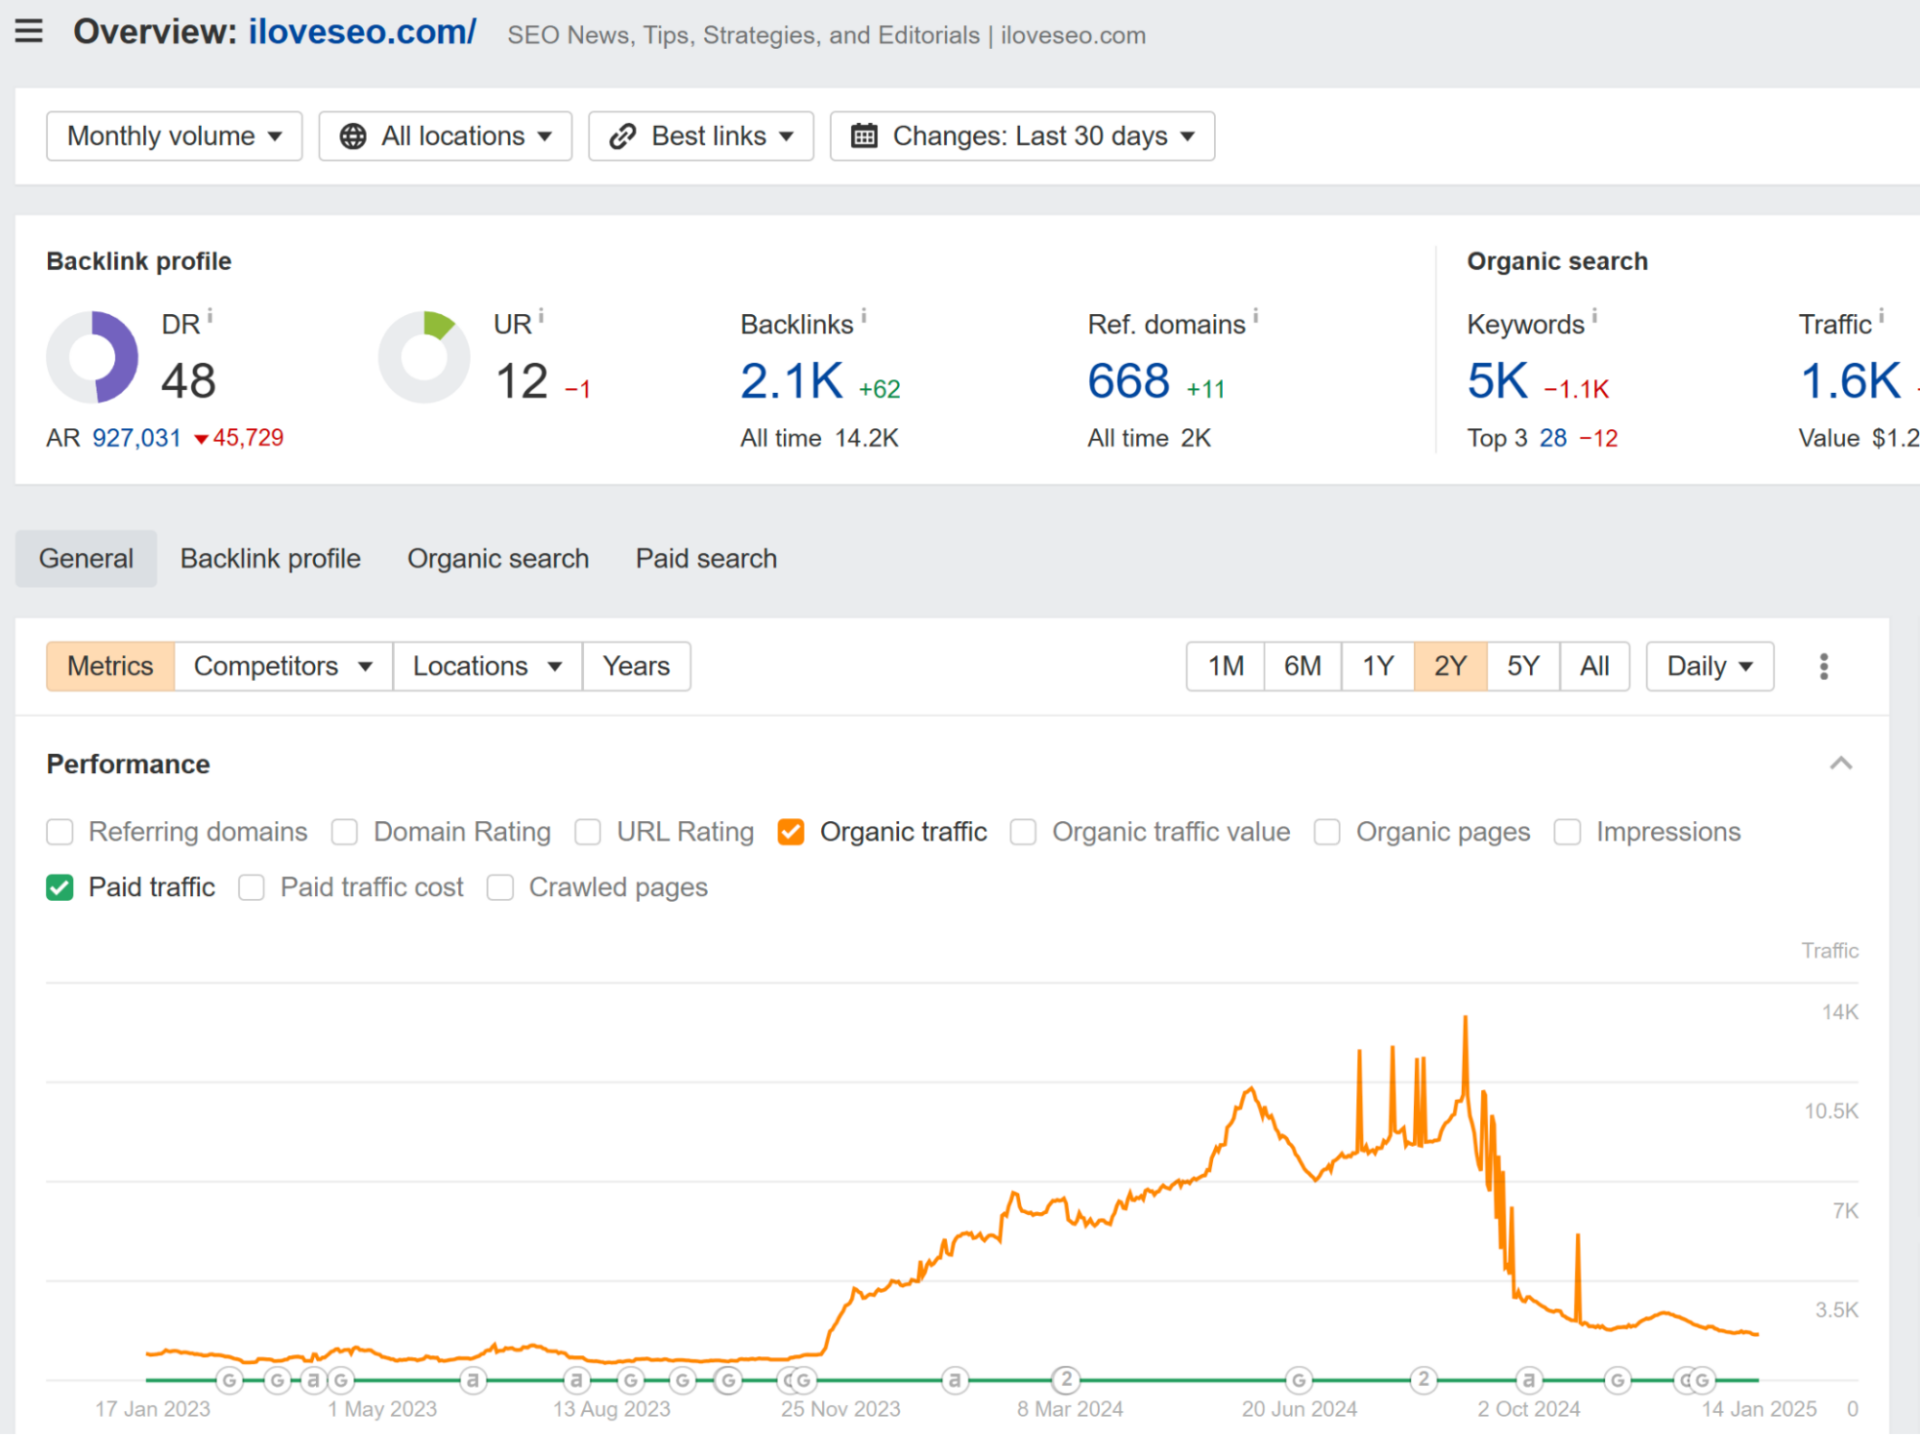Screen dimensions: 1920x1435
Task: Show the Keywords info tooltip icon
Action: [x=1595, y=316]
